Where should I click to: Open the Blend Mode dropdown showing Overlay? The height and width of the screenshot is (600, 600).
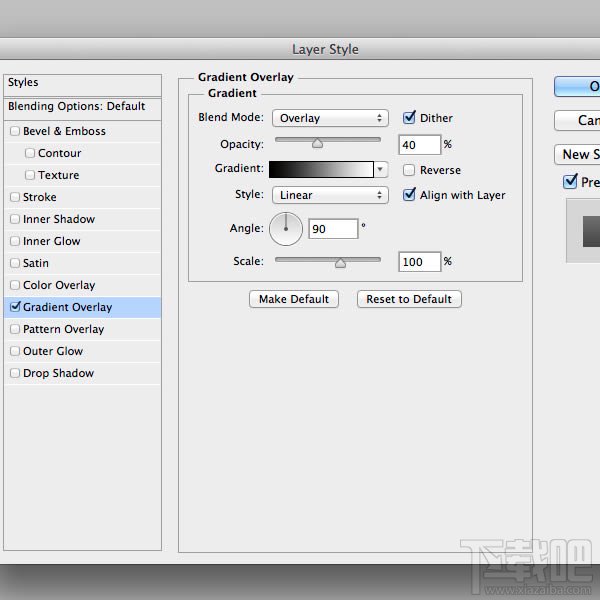click(x=330, y=118)
